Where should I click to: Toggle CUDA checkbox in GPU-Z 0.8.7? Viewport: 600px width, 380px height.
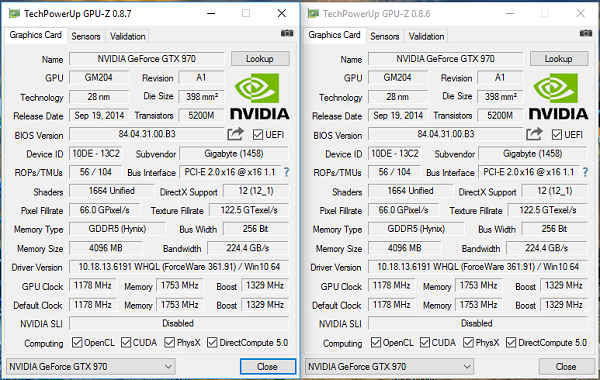coord(126,342)
